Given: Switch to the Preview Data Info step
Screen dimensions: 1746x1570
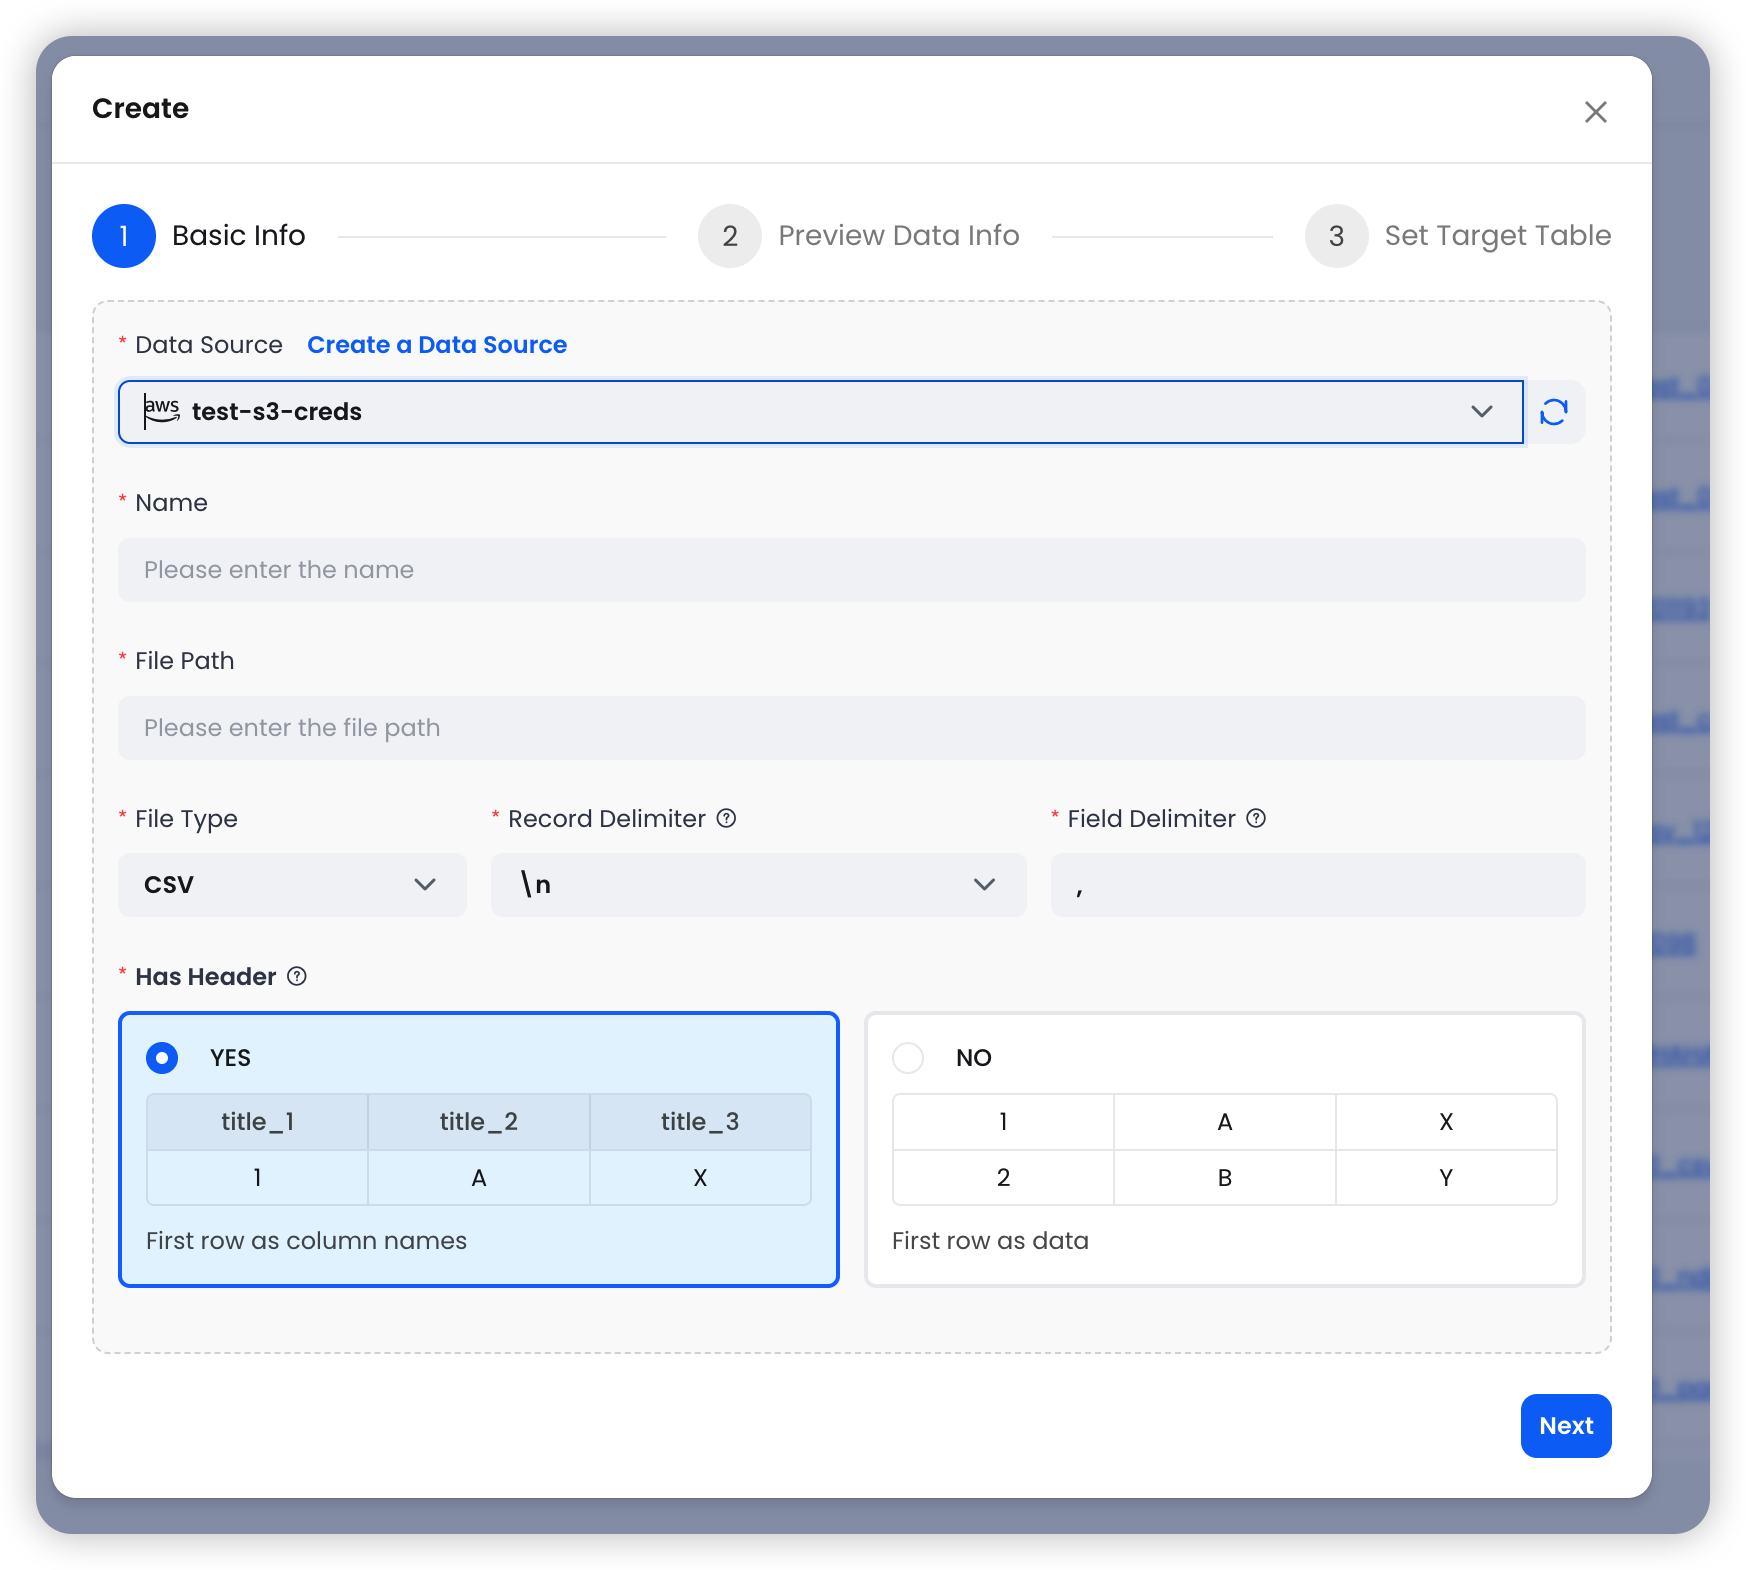Looking at the screenshot, I should click(x=898, y=235).
